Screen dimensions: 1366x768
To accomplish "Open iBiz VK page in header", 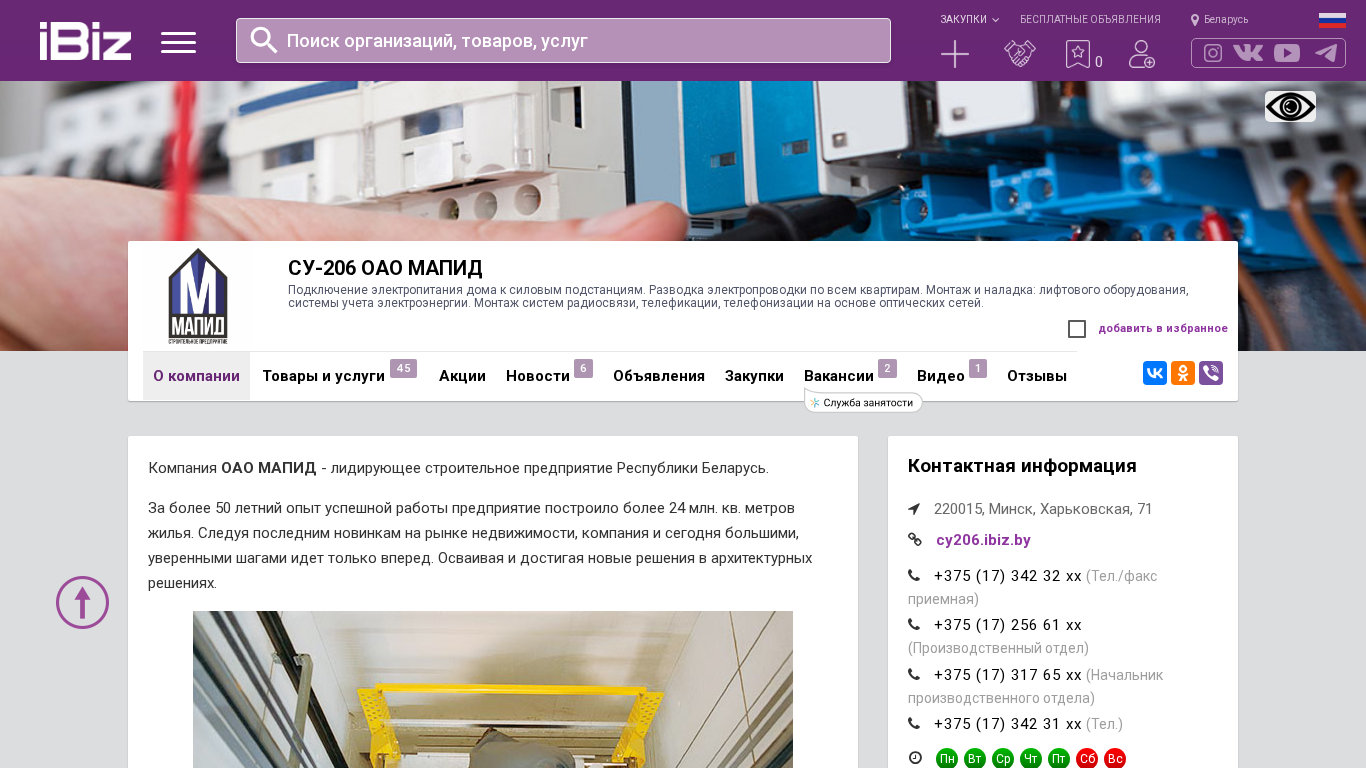I will pos(1248,53).
